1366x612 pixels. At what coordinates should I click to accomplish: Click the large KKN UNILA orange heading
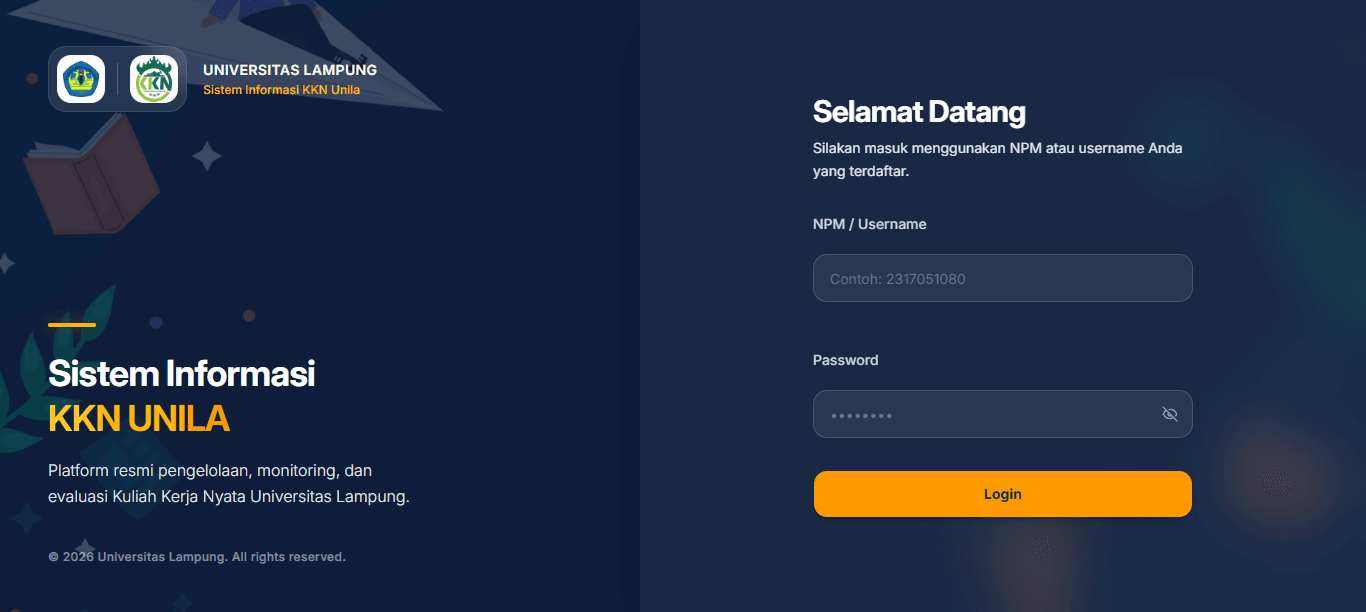[139, 419]
